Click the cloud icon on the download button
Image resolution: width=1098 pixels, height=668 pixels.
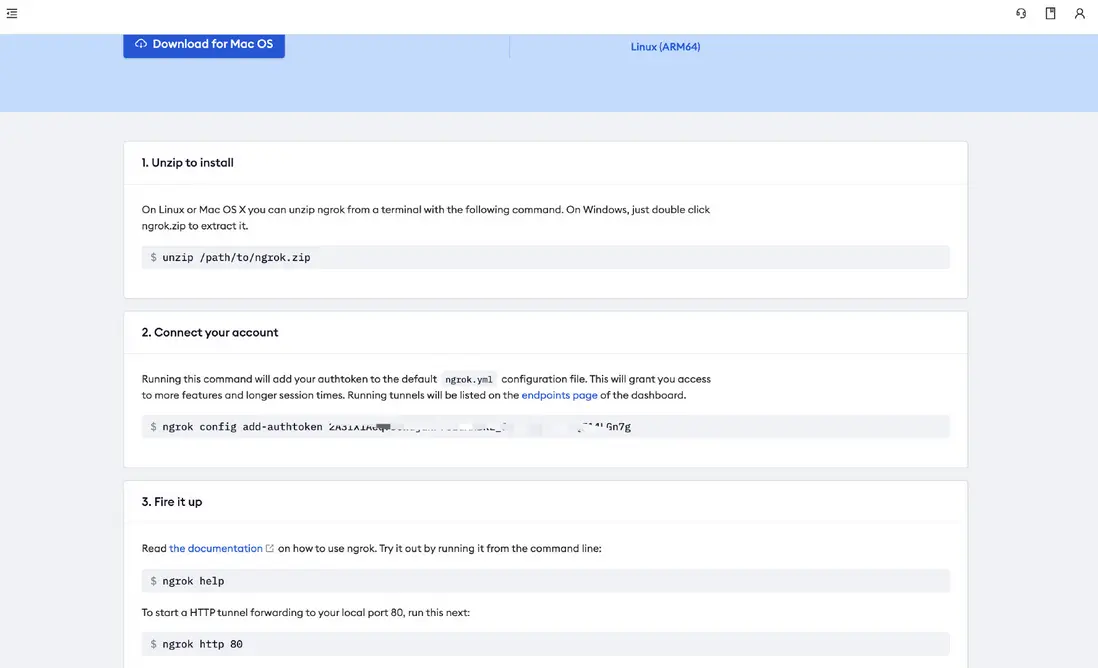point(141,44)
